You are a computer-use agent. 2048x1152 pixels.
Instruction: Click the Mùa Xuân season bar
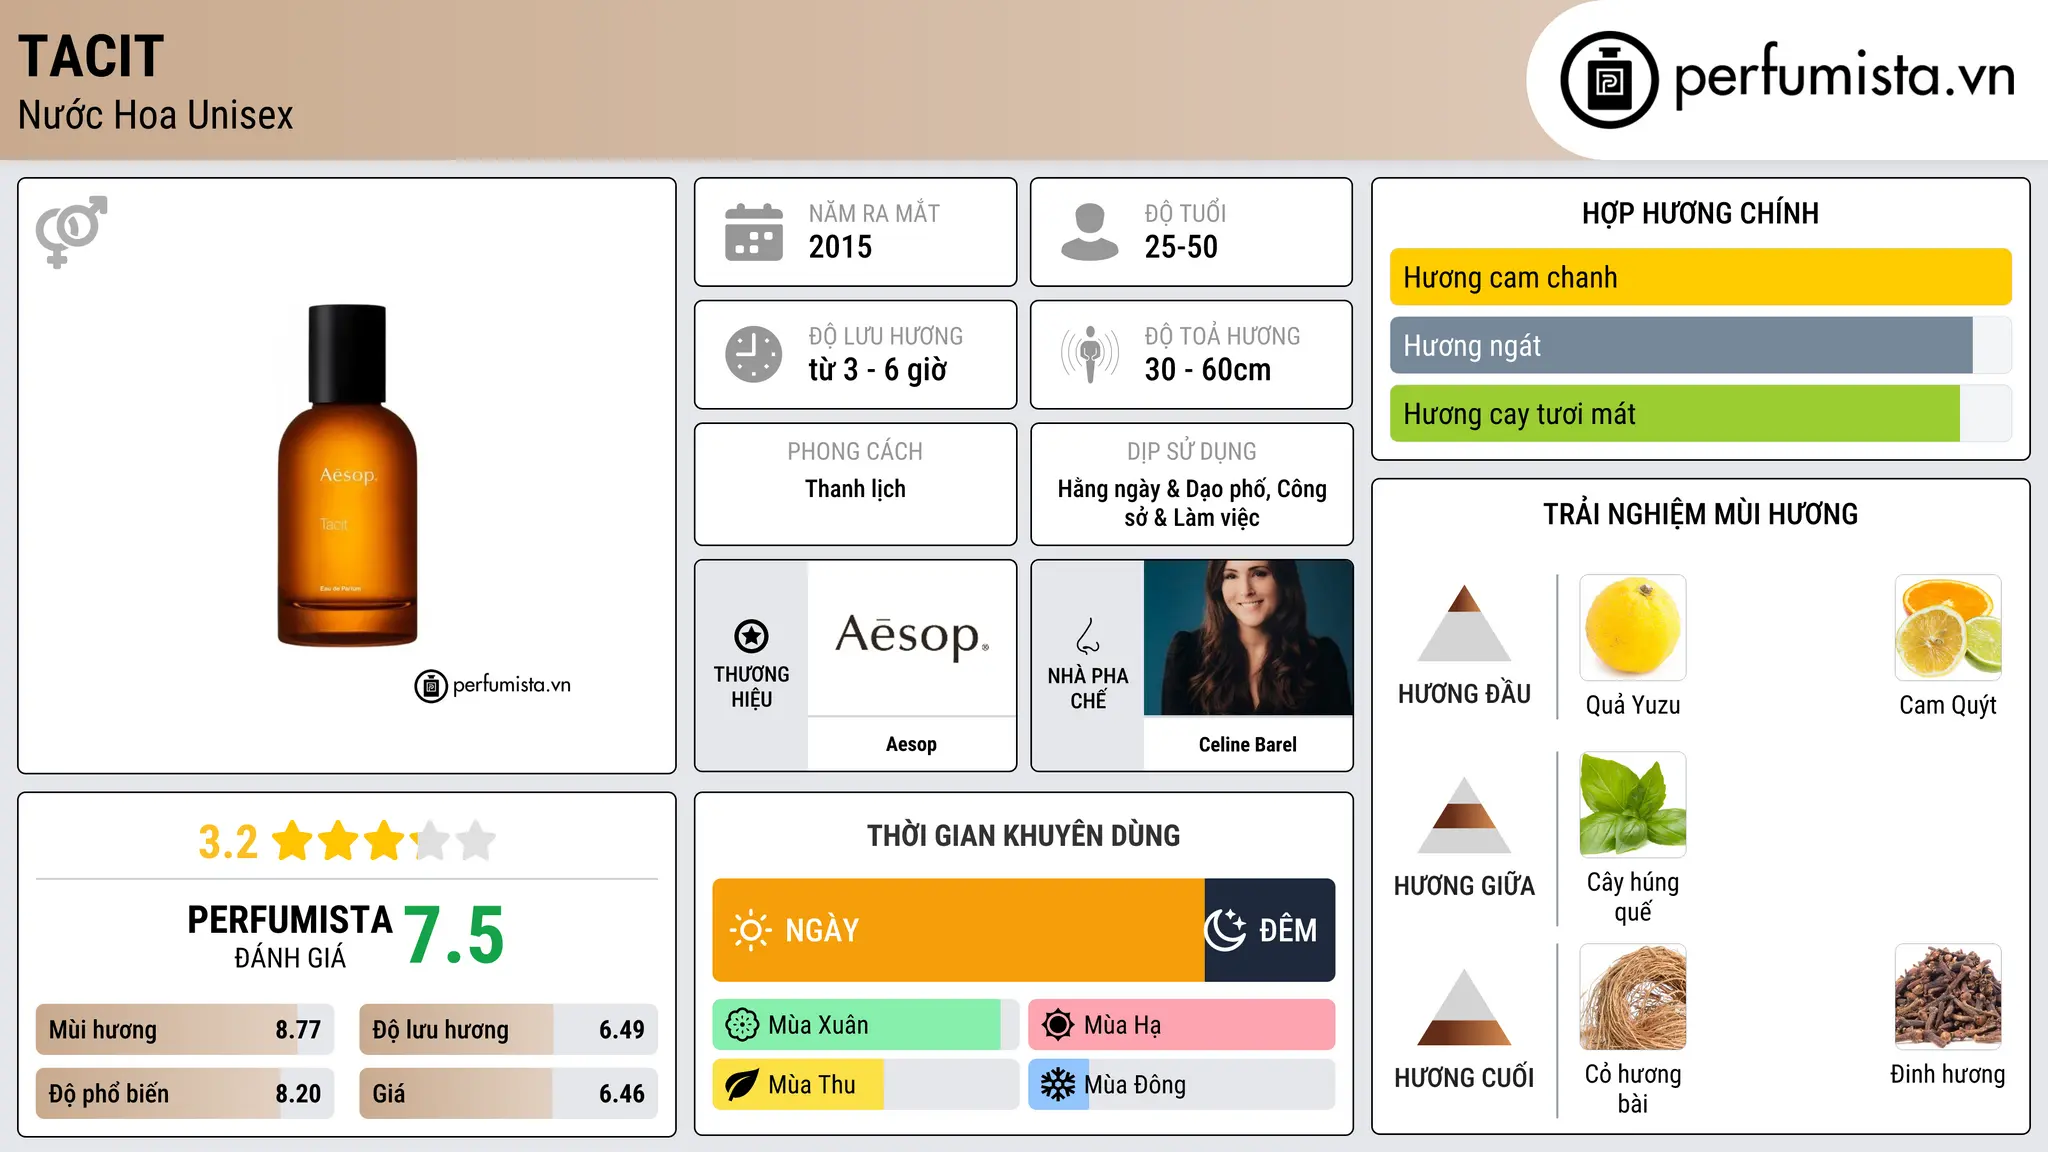click(x=866, y=1025)
